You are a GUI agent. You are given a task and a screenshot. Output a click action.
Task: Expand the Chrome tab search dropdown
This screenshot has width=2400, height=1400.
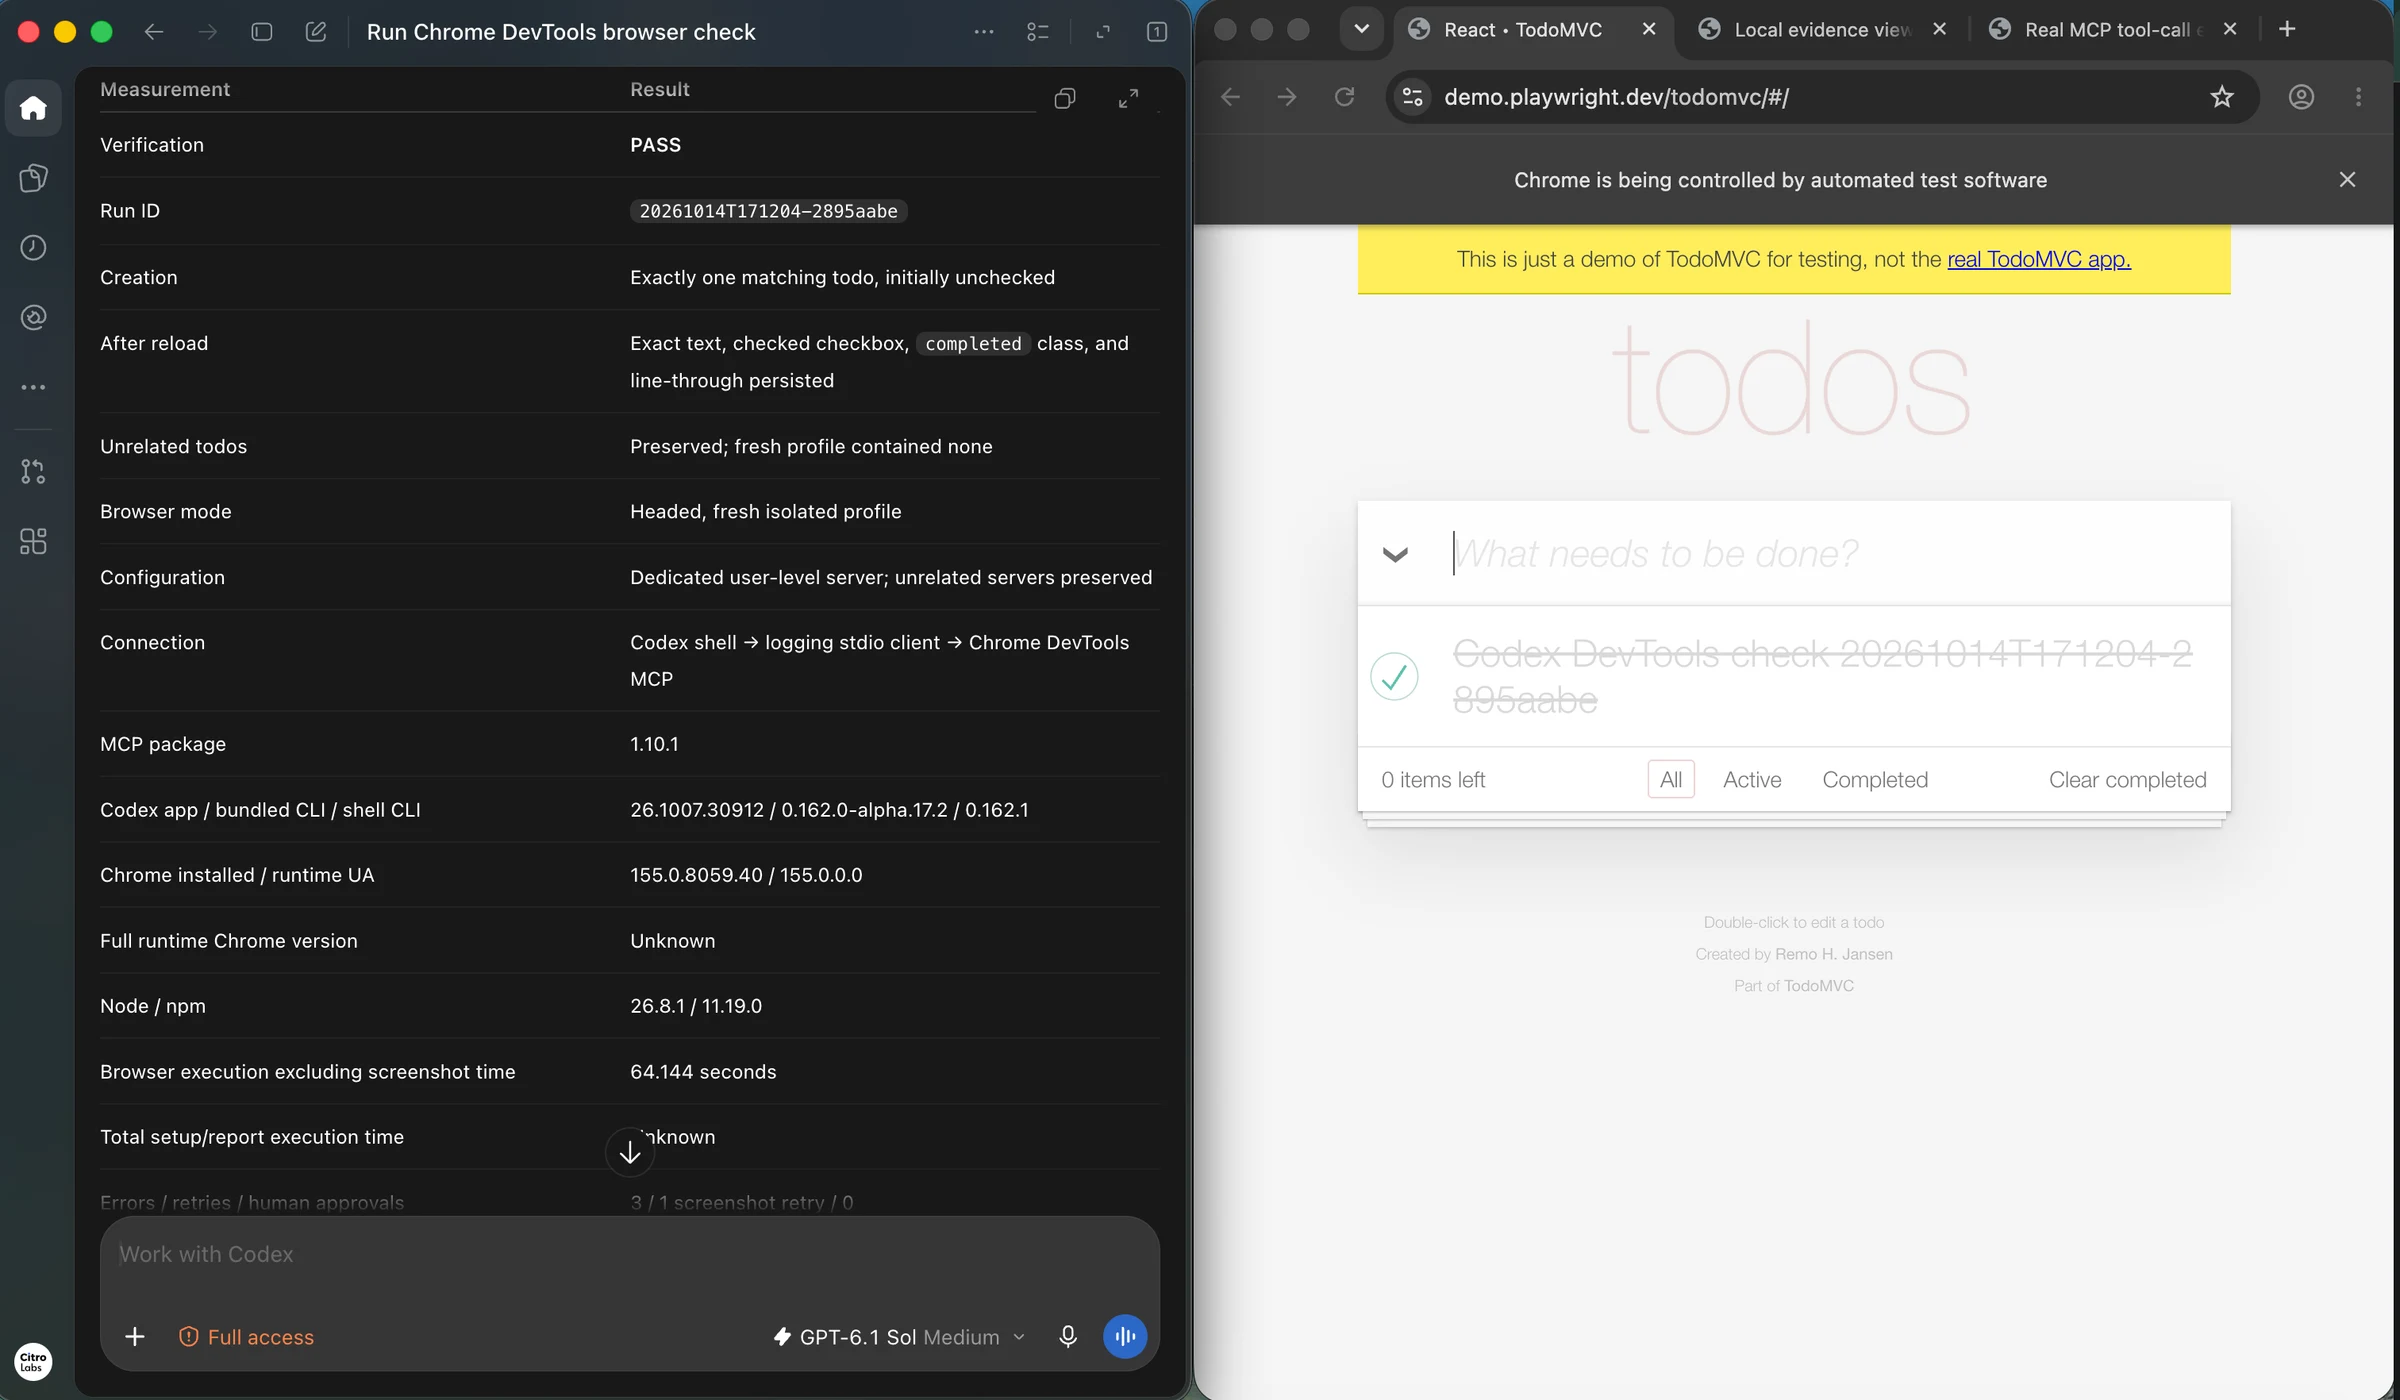click(x=1361, y=29)
